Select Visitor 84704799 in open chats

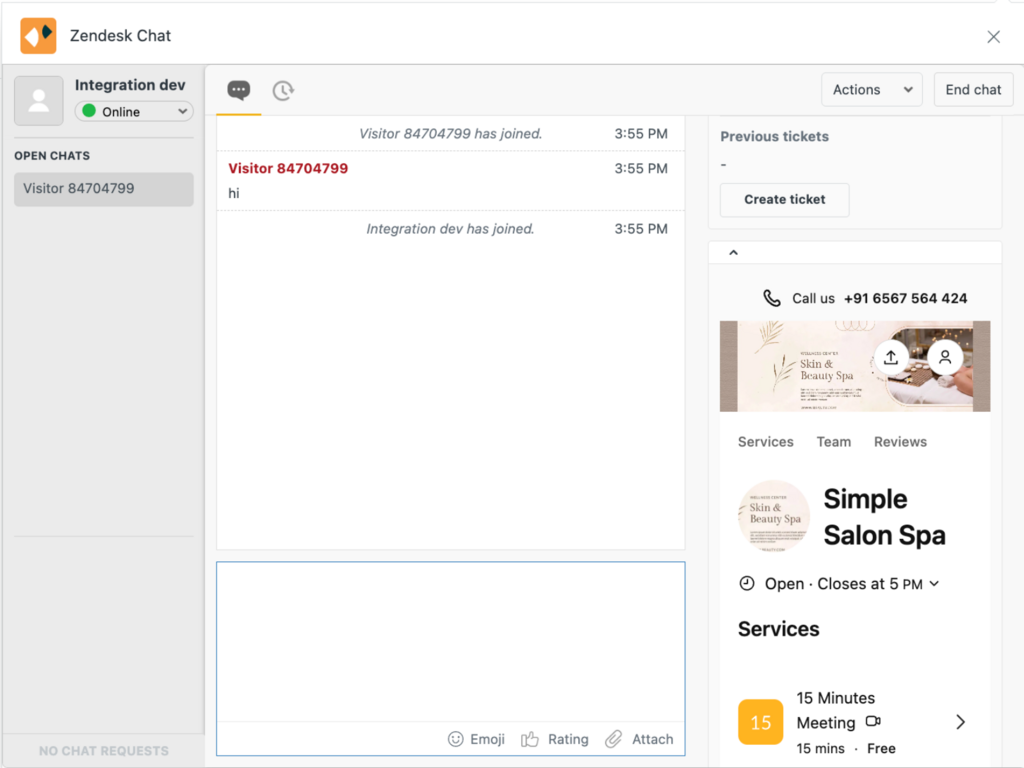click(x=103, y=189)
